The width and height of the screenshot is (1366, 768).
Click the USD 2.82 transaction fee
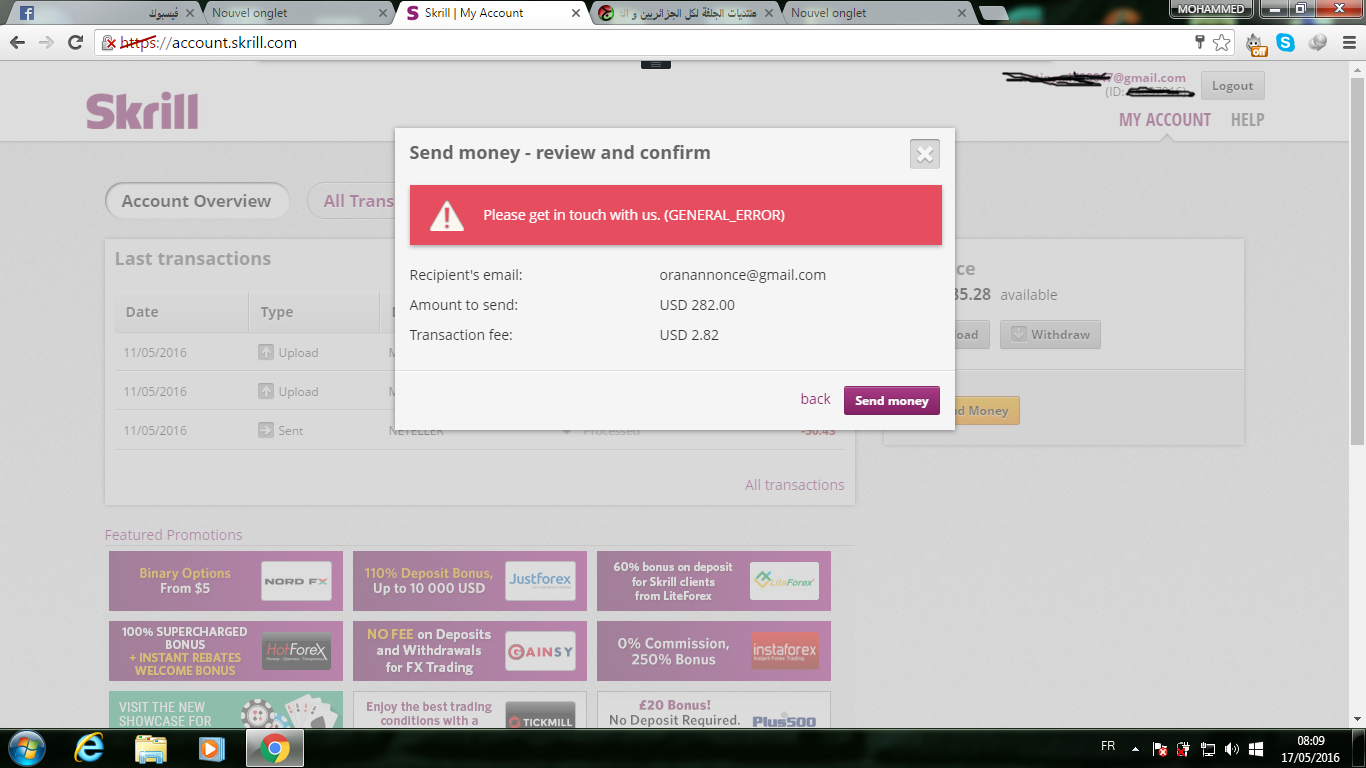[689, 335]
